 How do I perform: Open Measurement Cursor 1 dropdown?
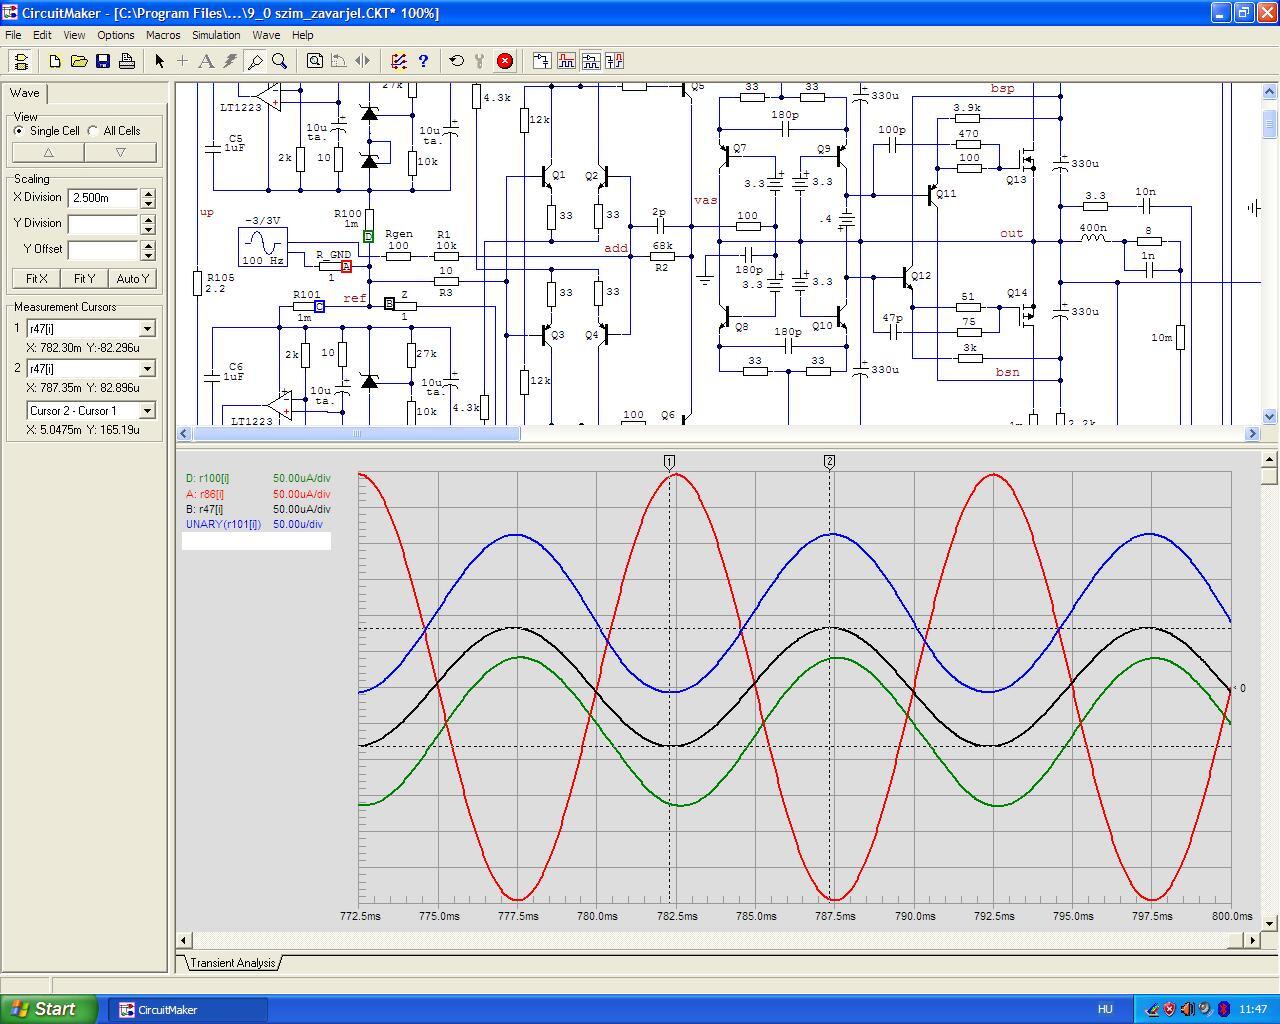click(x=147, y=328)
